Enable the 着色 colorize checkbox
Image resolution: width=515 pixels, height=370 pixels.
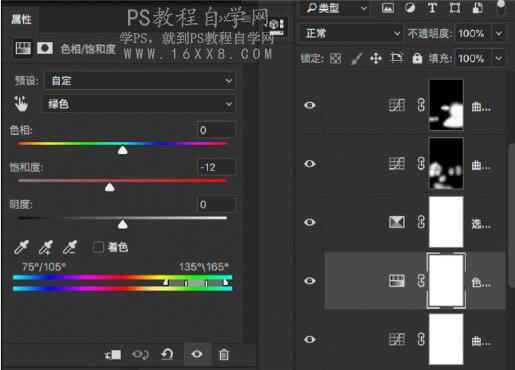pos(98,247)
